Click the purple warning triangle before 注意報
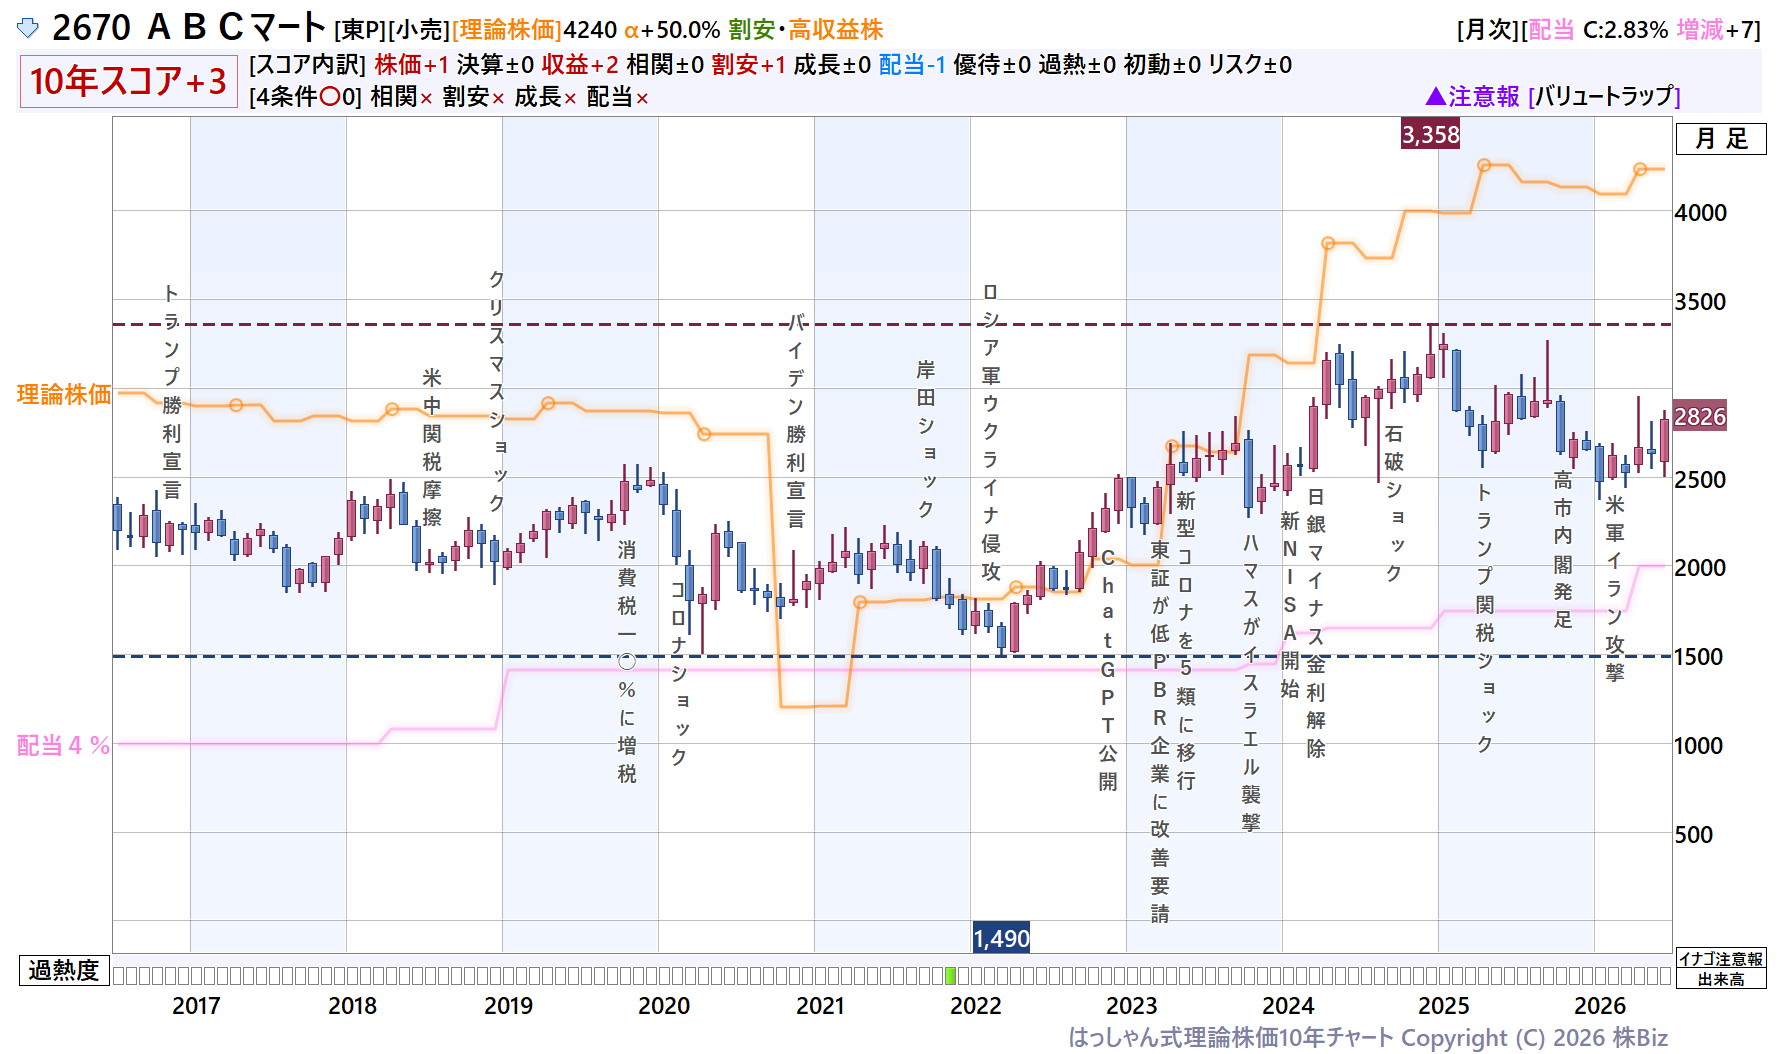1780x1054 pixels. point(1435,96)
